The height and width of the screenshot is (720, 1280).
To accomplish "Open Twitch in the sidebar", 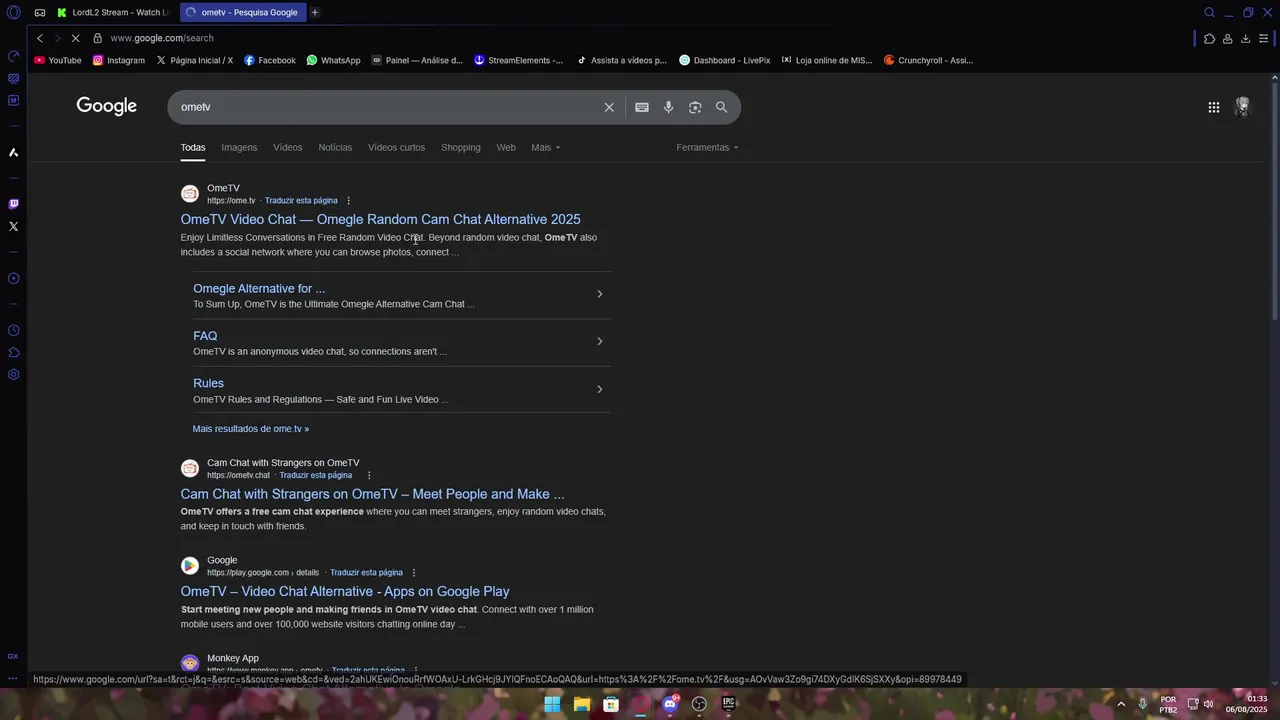I will click(x=13, y=204).
